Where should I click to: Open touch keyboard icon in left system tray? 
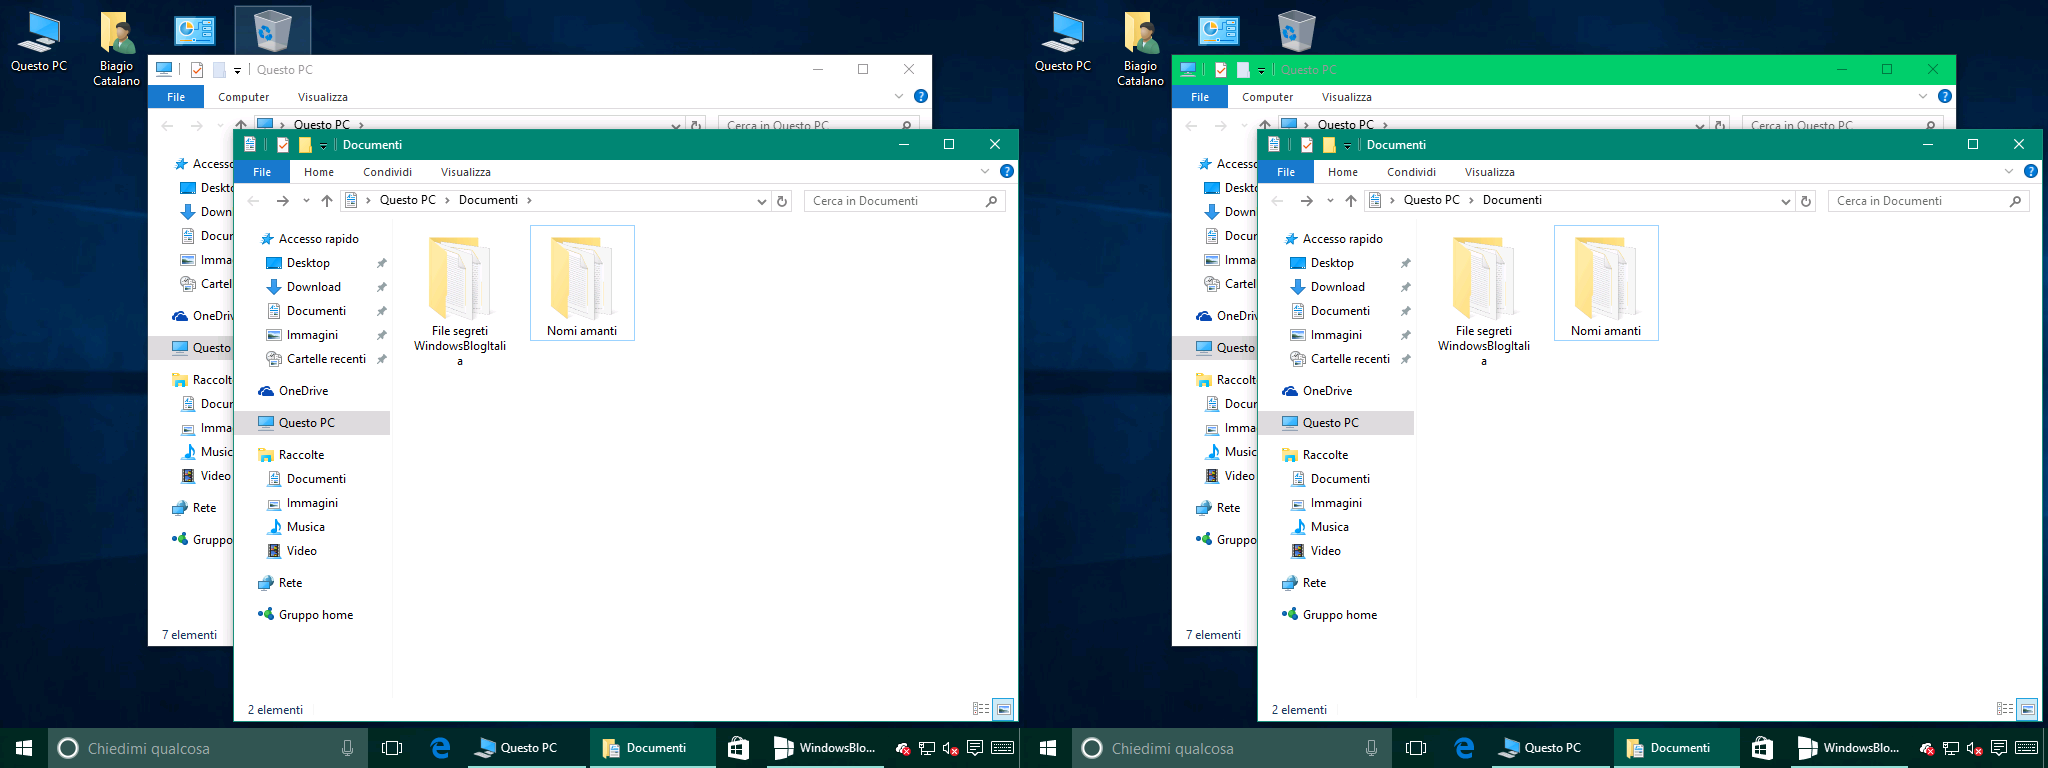click(x=1003, y=748)
